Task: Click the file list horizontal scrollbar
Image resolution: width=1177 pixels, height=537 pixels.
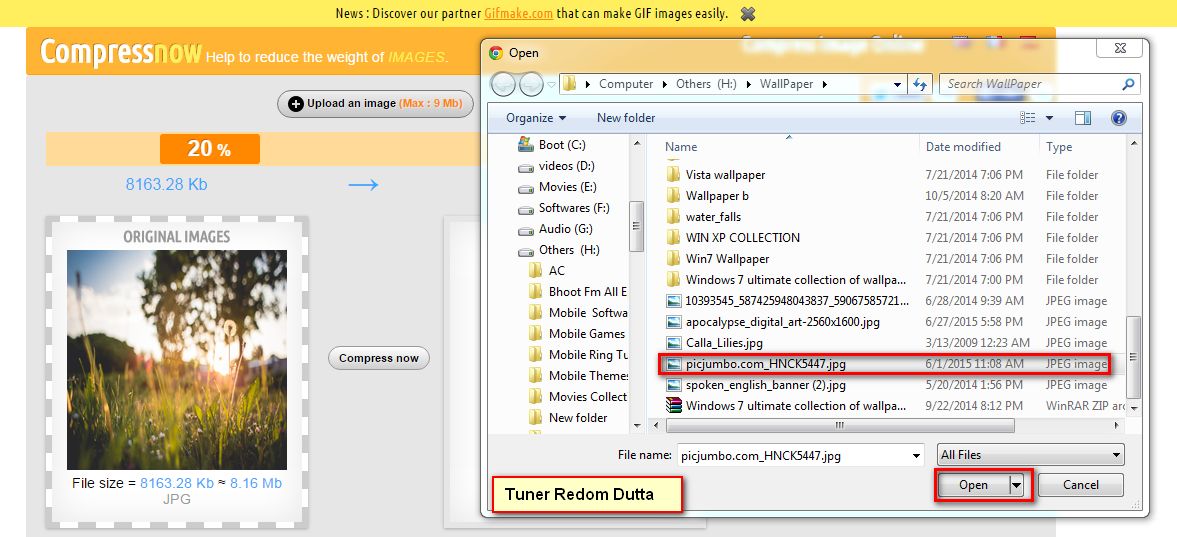Action: pyautogui.click(x=840, y=426)
